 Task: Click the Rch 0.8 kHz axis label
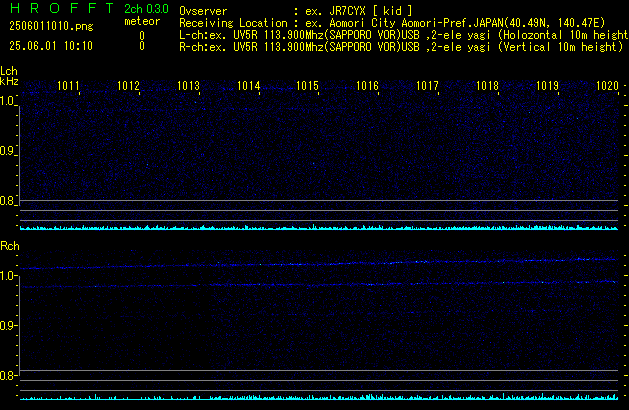pos(7,375)
